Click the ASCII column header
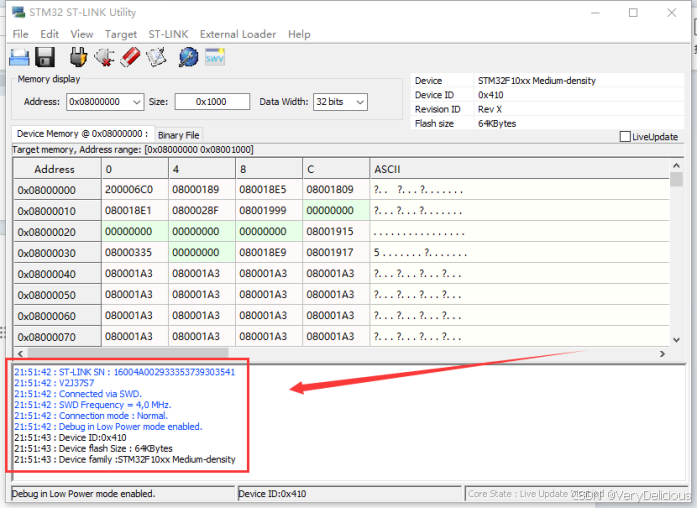 519,170
